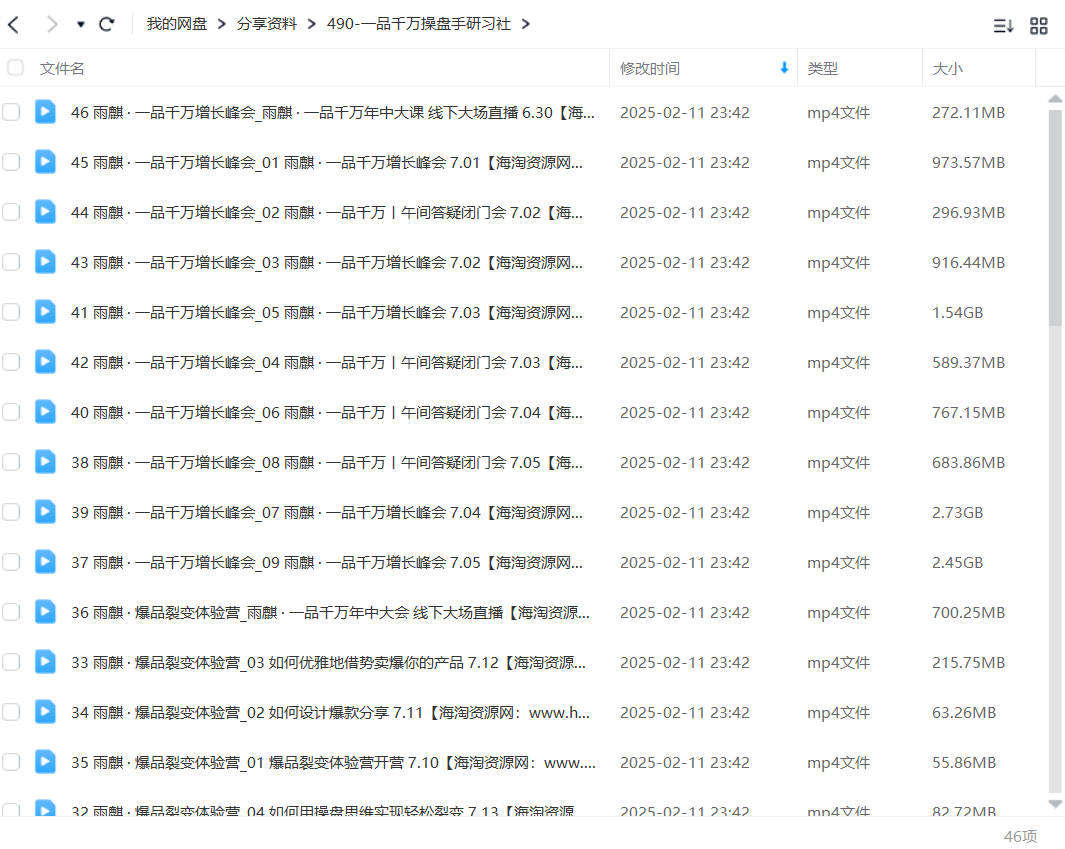Click the 我的网盘 breadcrumb

pyautogui.click(x=177, y=24)
